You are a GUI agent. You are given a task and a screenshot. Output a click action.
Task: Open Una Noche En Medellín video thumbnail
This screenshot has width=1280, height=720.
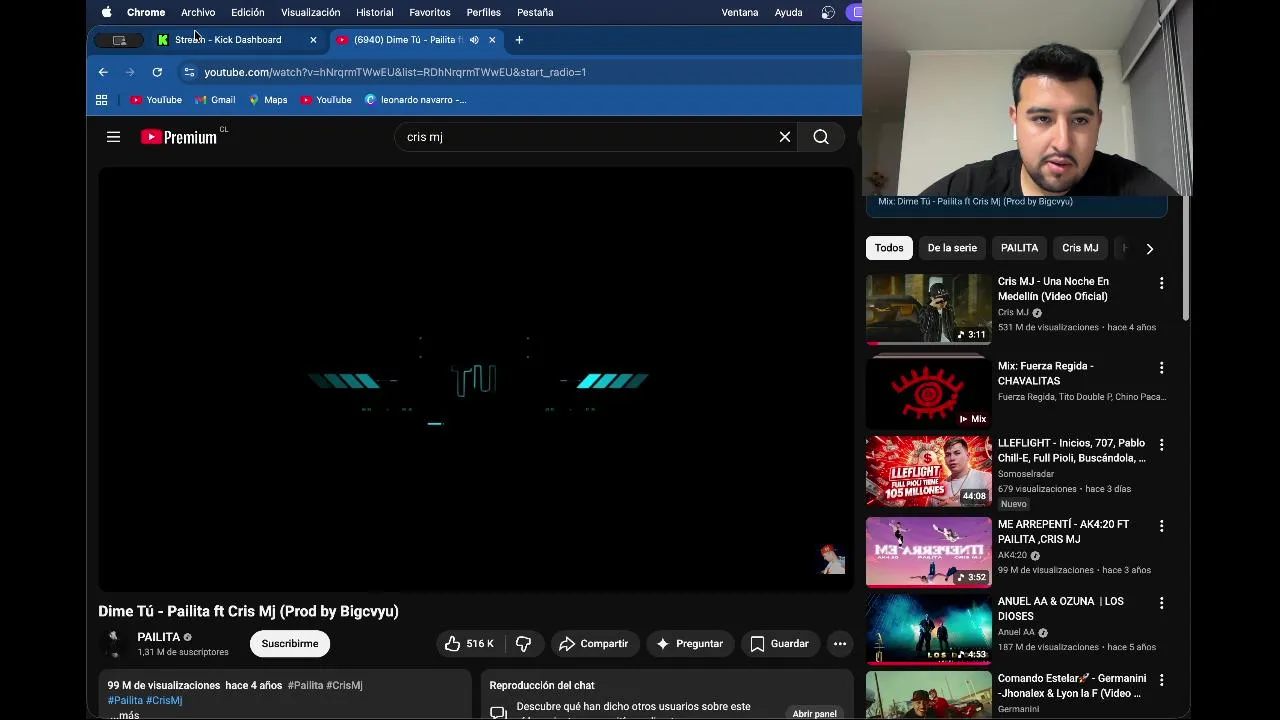929,309
